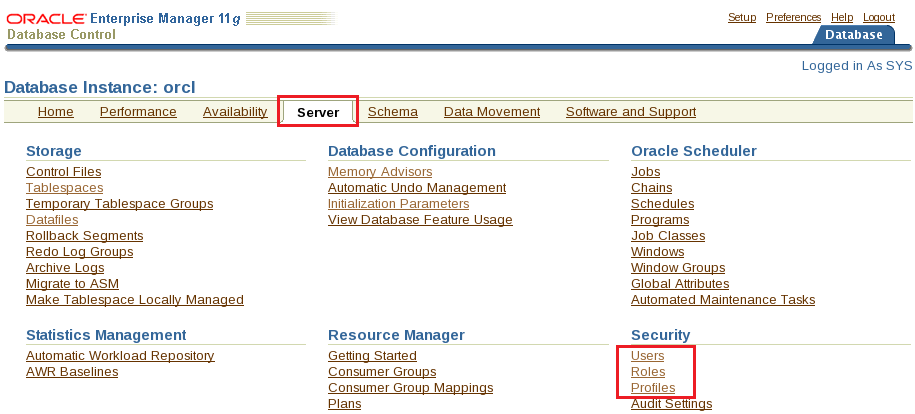
Task: Open Automatic Workload Repository
Action: [120, 356]
